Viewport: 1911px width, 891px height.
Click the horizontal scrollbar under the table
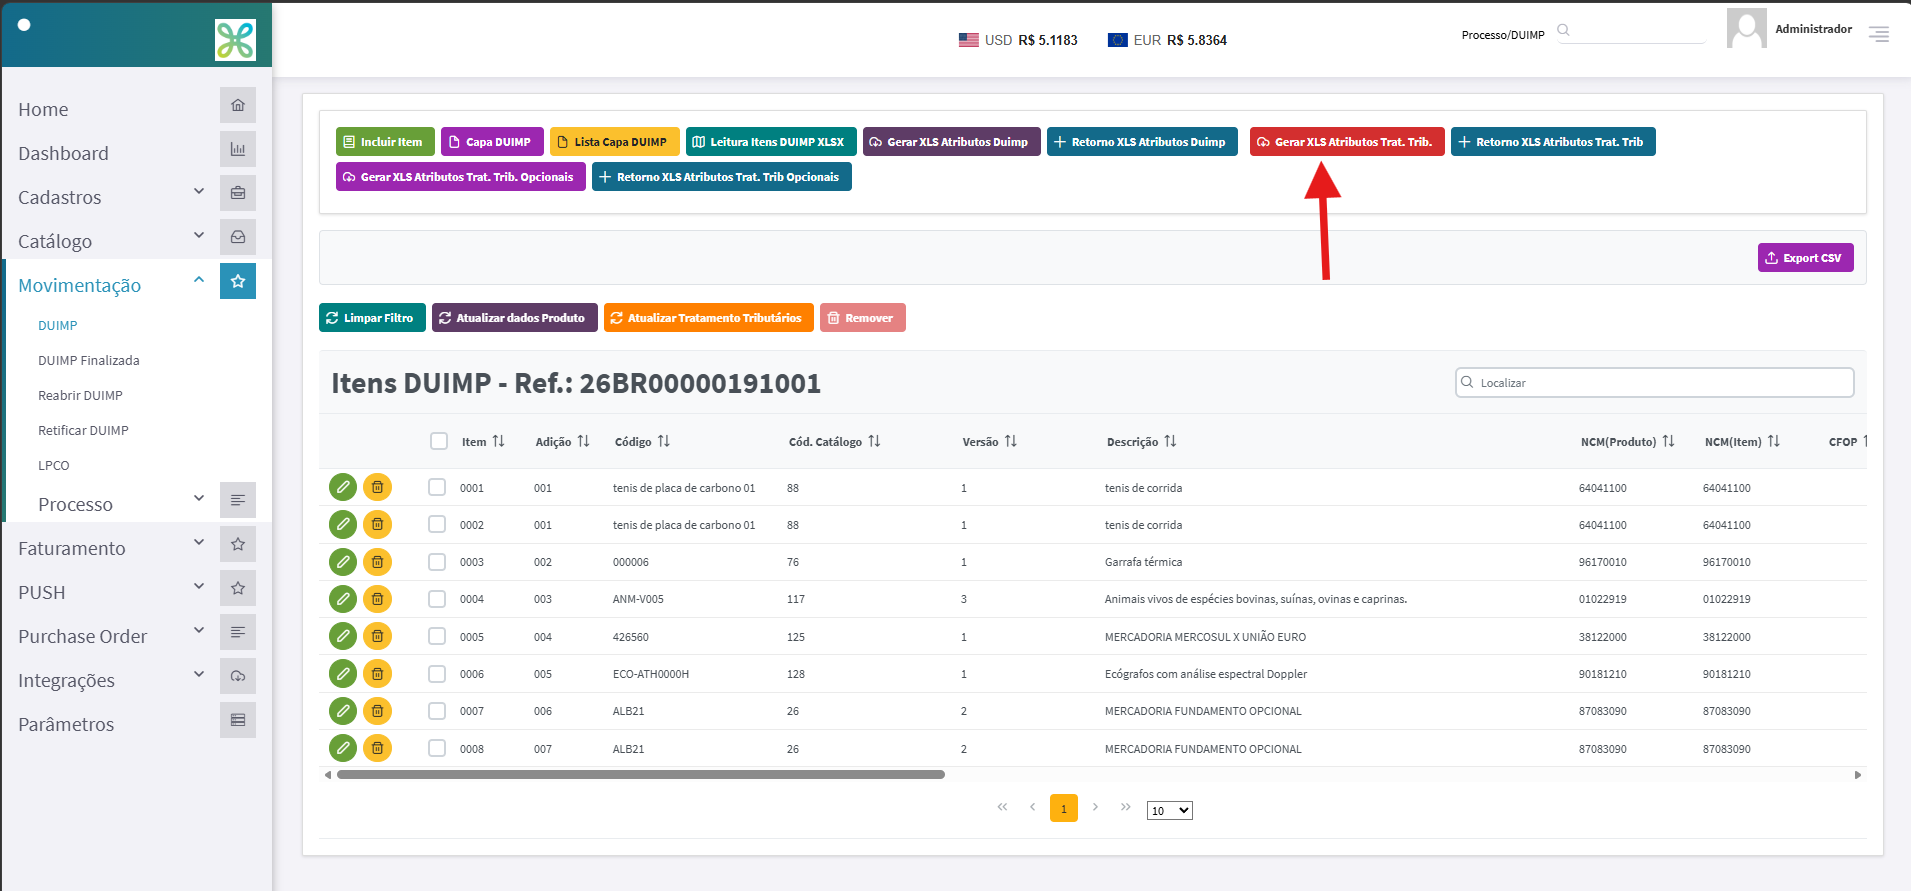(x=641, y=775)
